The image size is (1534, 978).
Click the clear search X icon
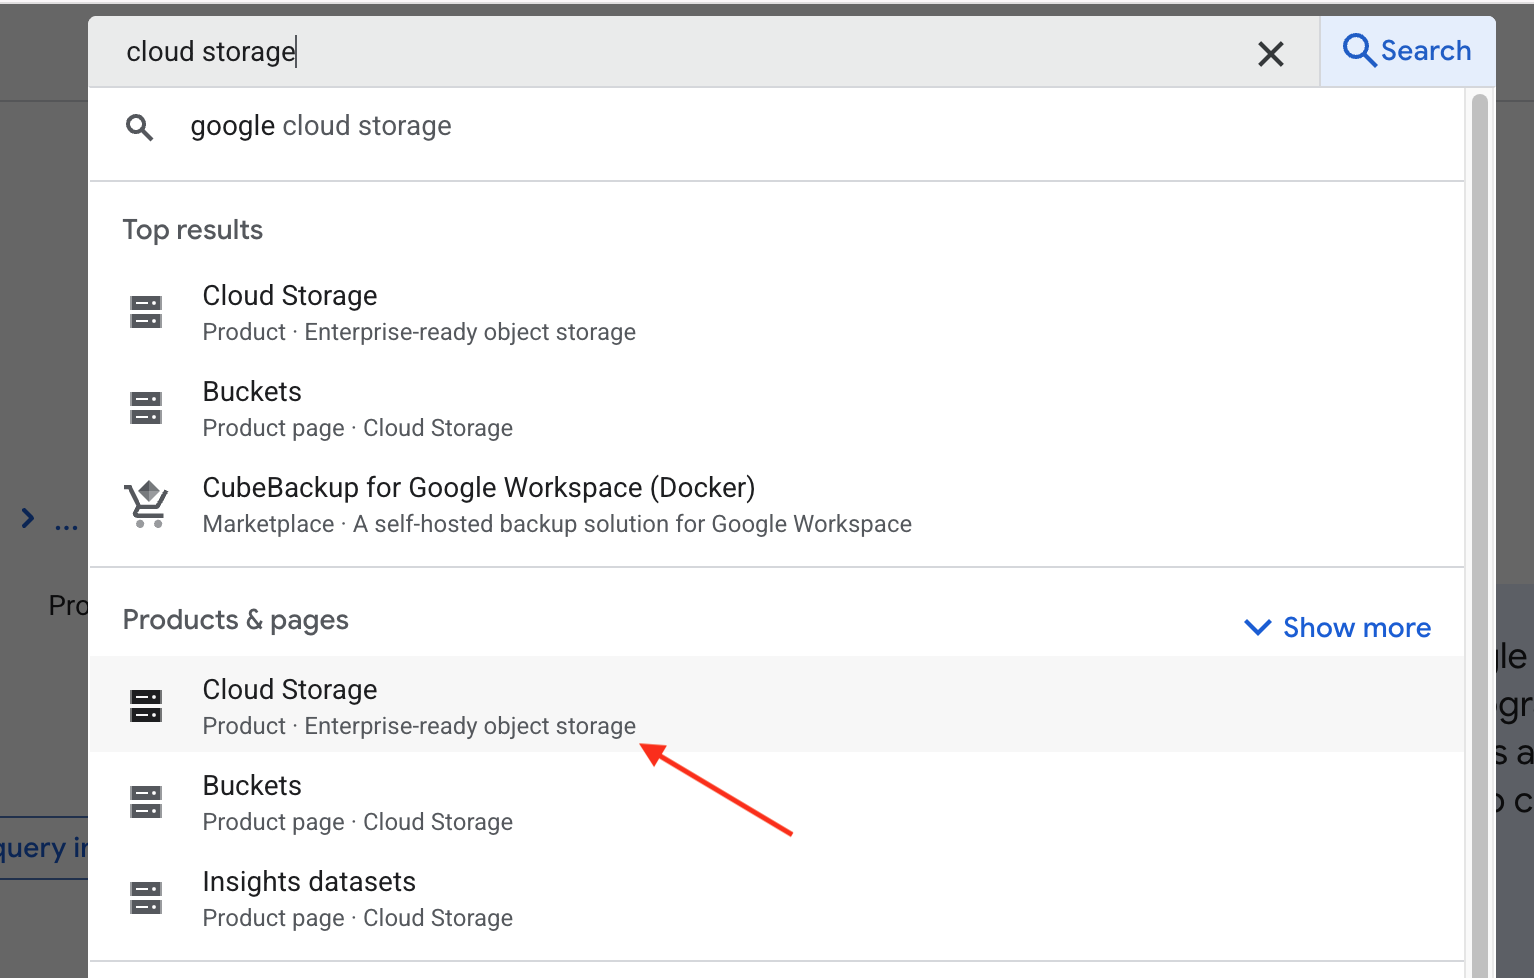(1270, 53)
